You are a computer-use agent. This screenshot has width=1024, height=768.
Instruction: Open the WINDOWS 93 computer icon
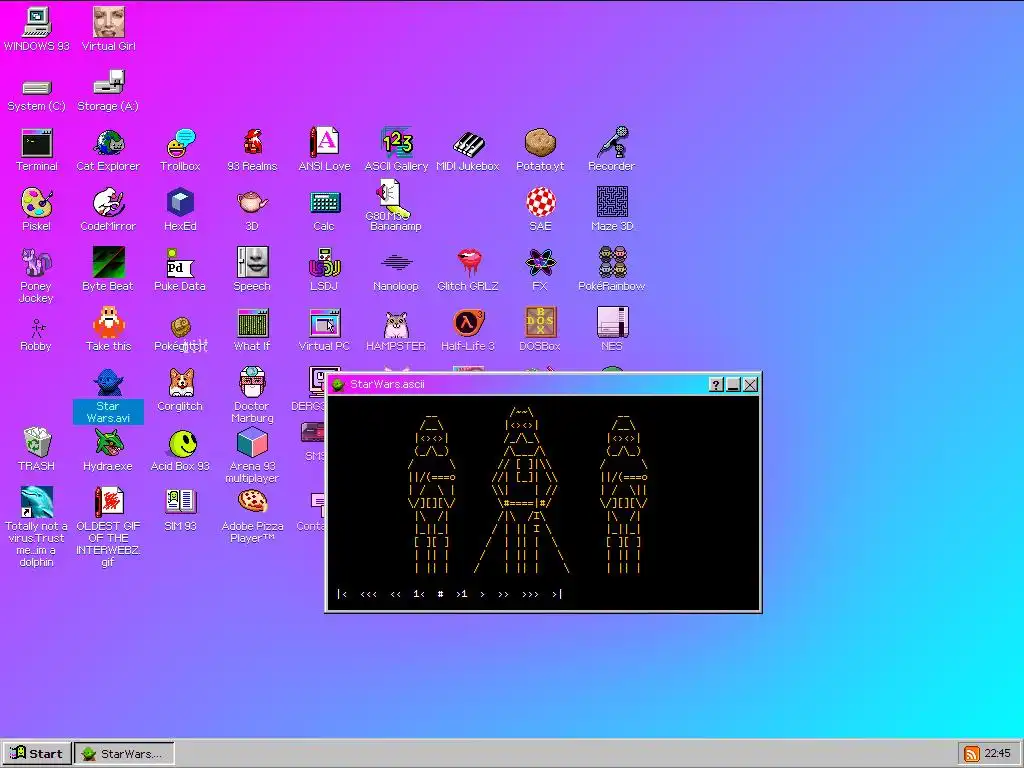tap(37, 29)
